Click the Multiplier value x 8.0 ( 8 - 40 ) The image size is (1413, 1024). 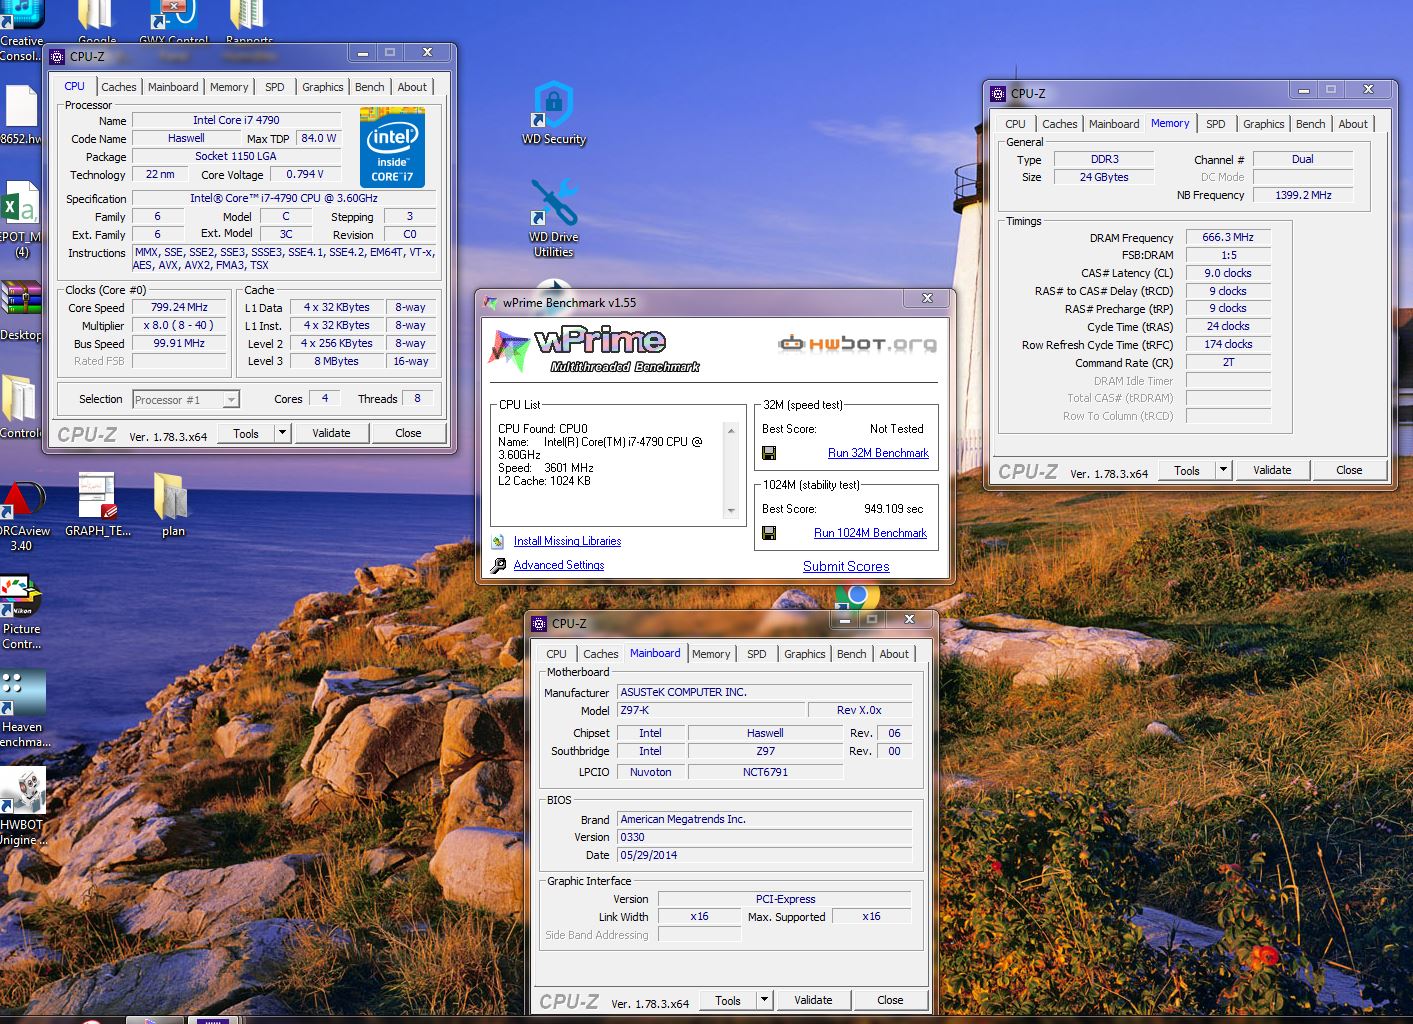pos(180,326)
